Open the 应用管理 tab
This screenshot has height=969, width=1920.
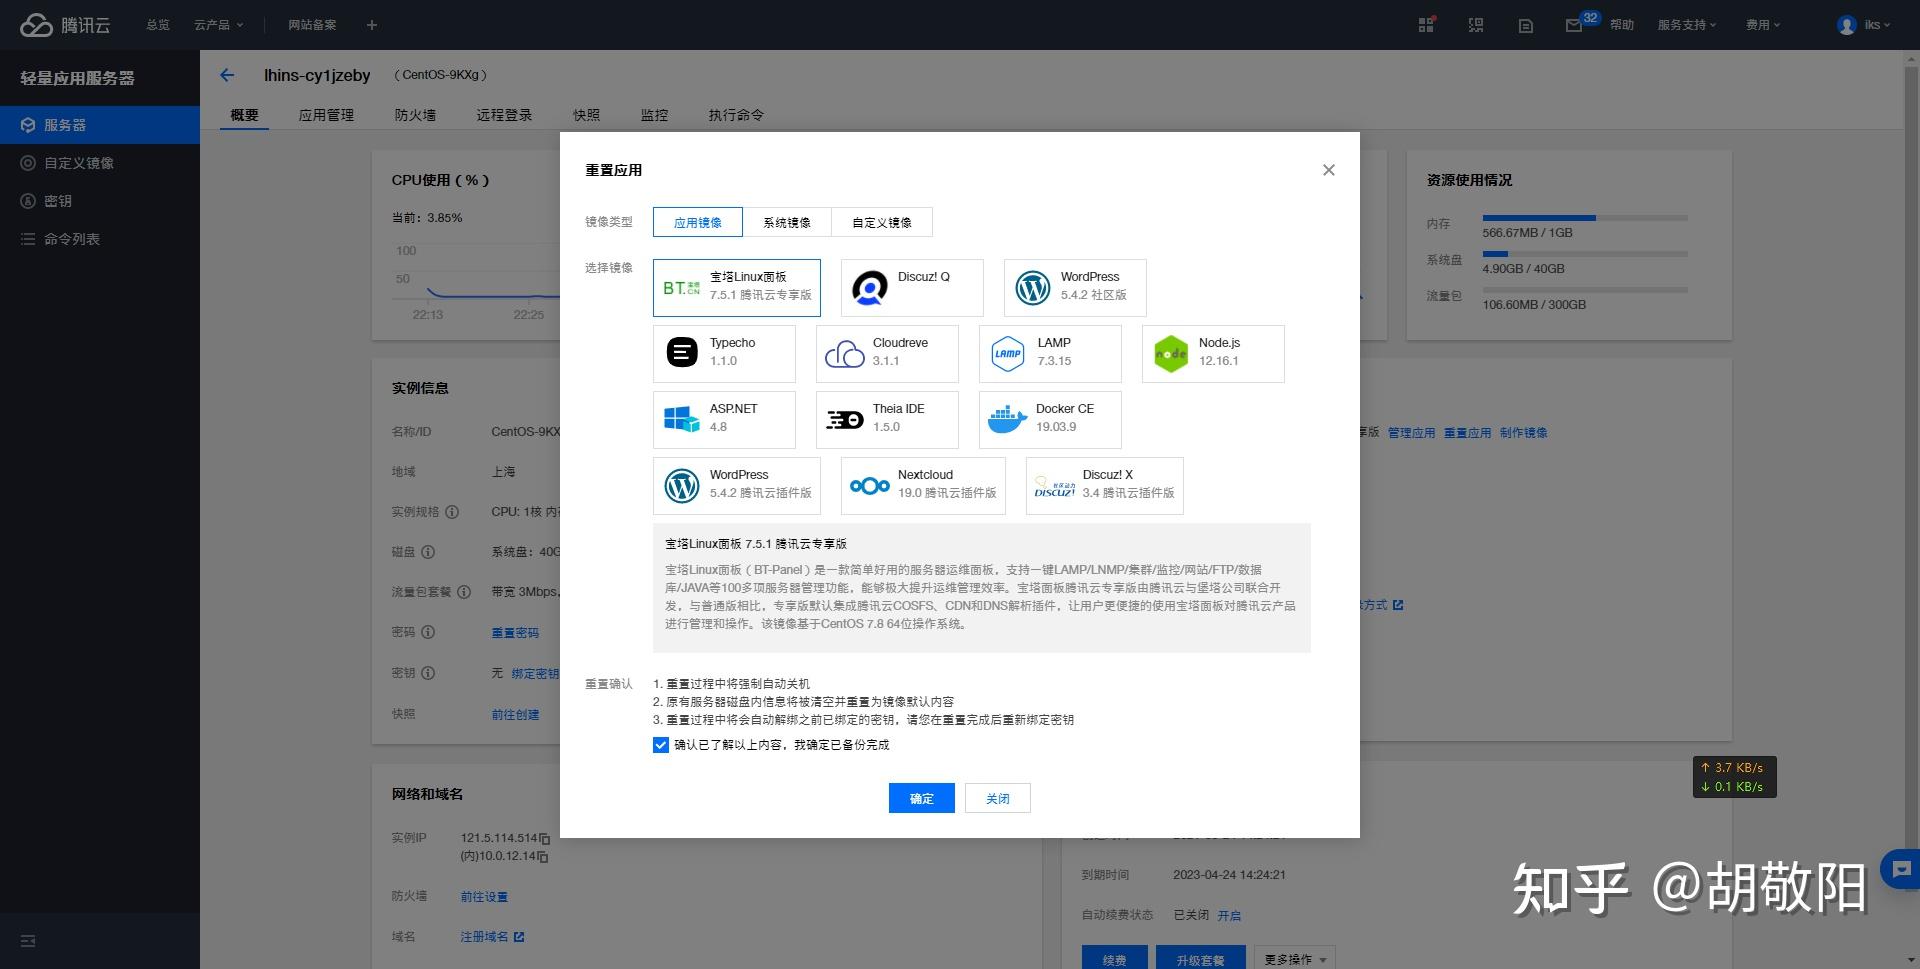[x=326, y=115]
